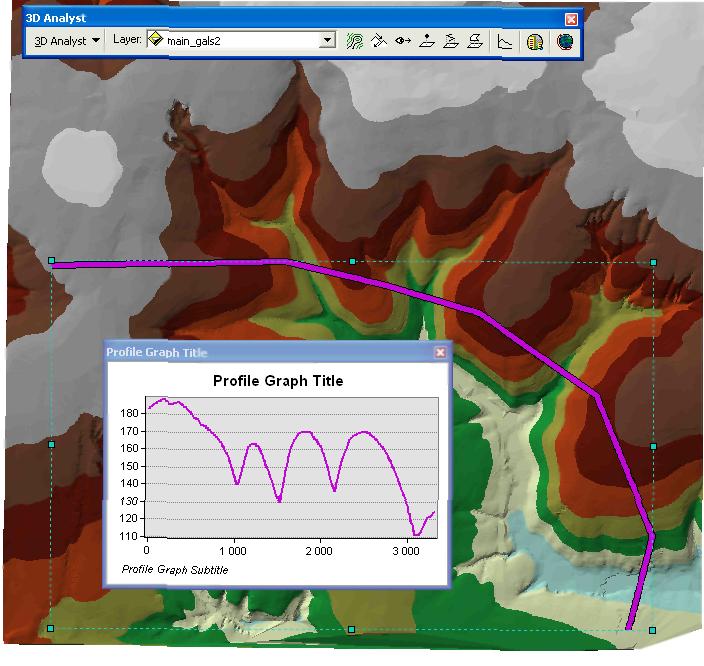Select the Create Contours tool
Viewport: 704px width, 666px height.
(x=355, y=41)
